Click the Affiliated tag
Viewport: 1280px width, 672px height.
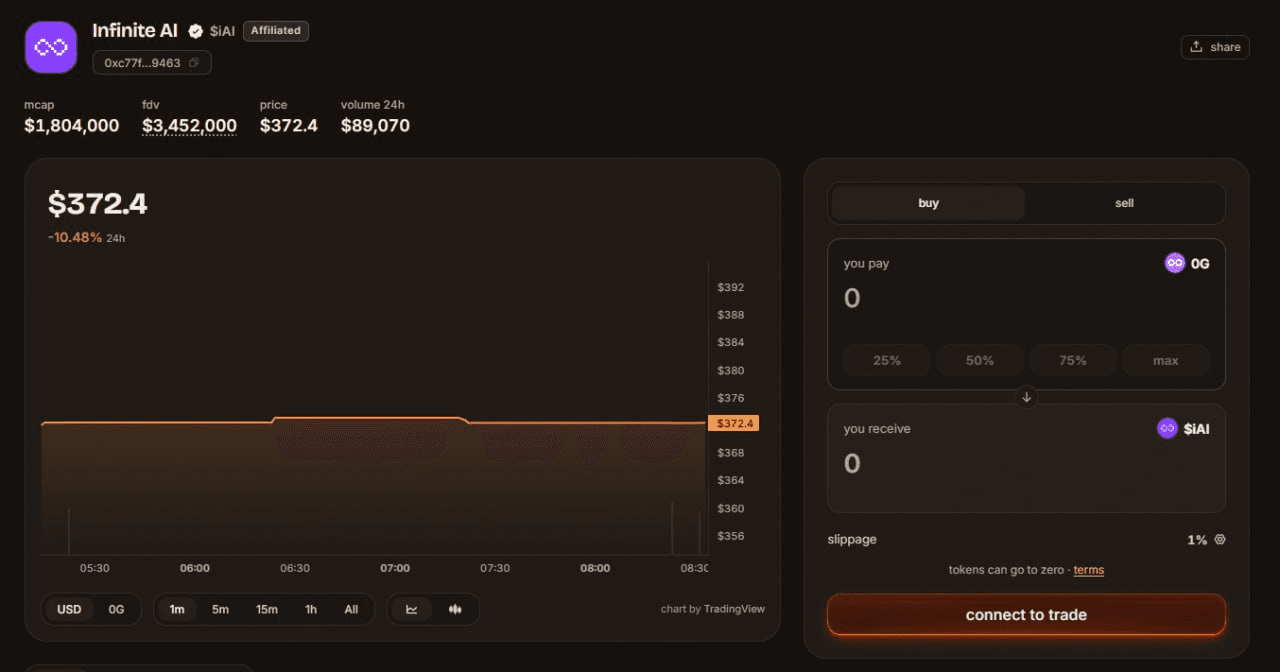point(276,31)
